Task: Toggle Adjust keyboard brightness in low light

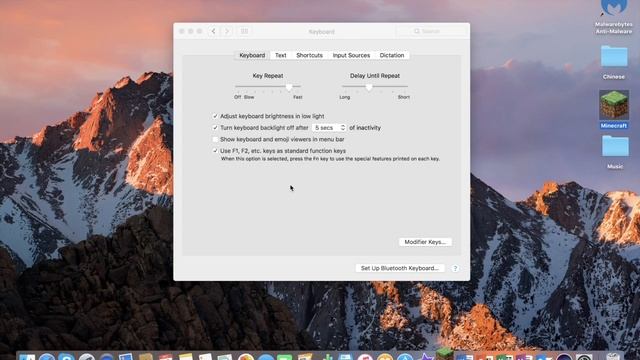Action: tap(215, 116)
